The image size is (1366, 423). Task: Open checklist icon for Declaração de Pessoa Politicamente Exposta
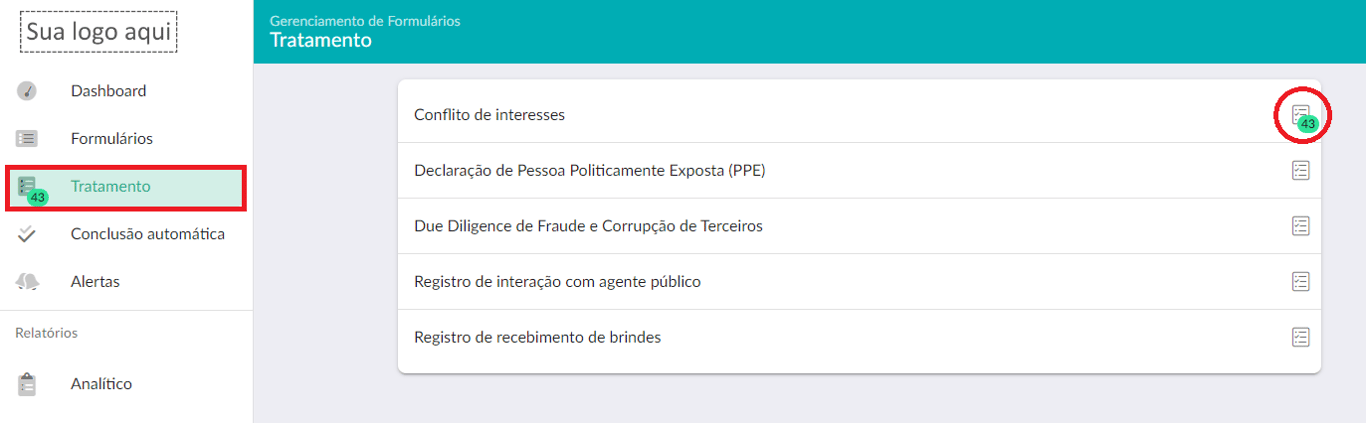pyautogui.click(x=1300, y=170)
